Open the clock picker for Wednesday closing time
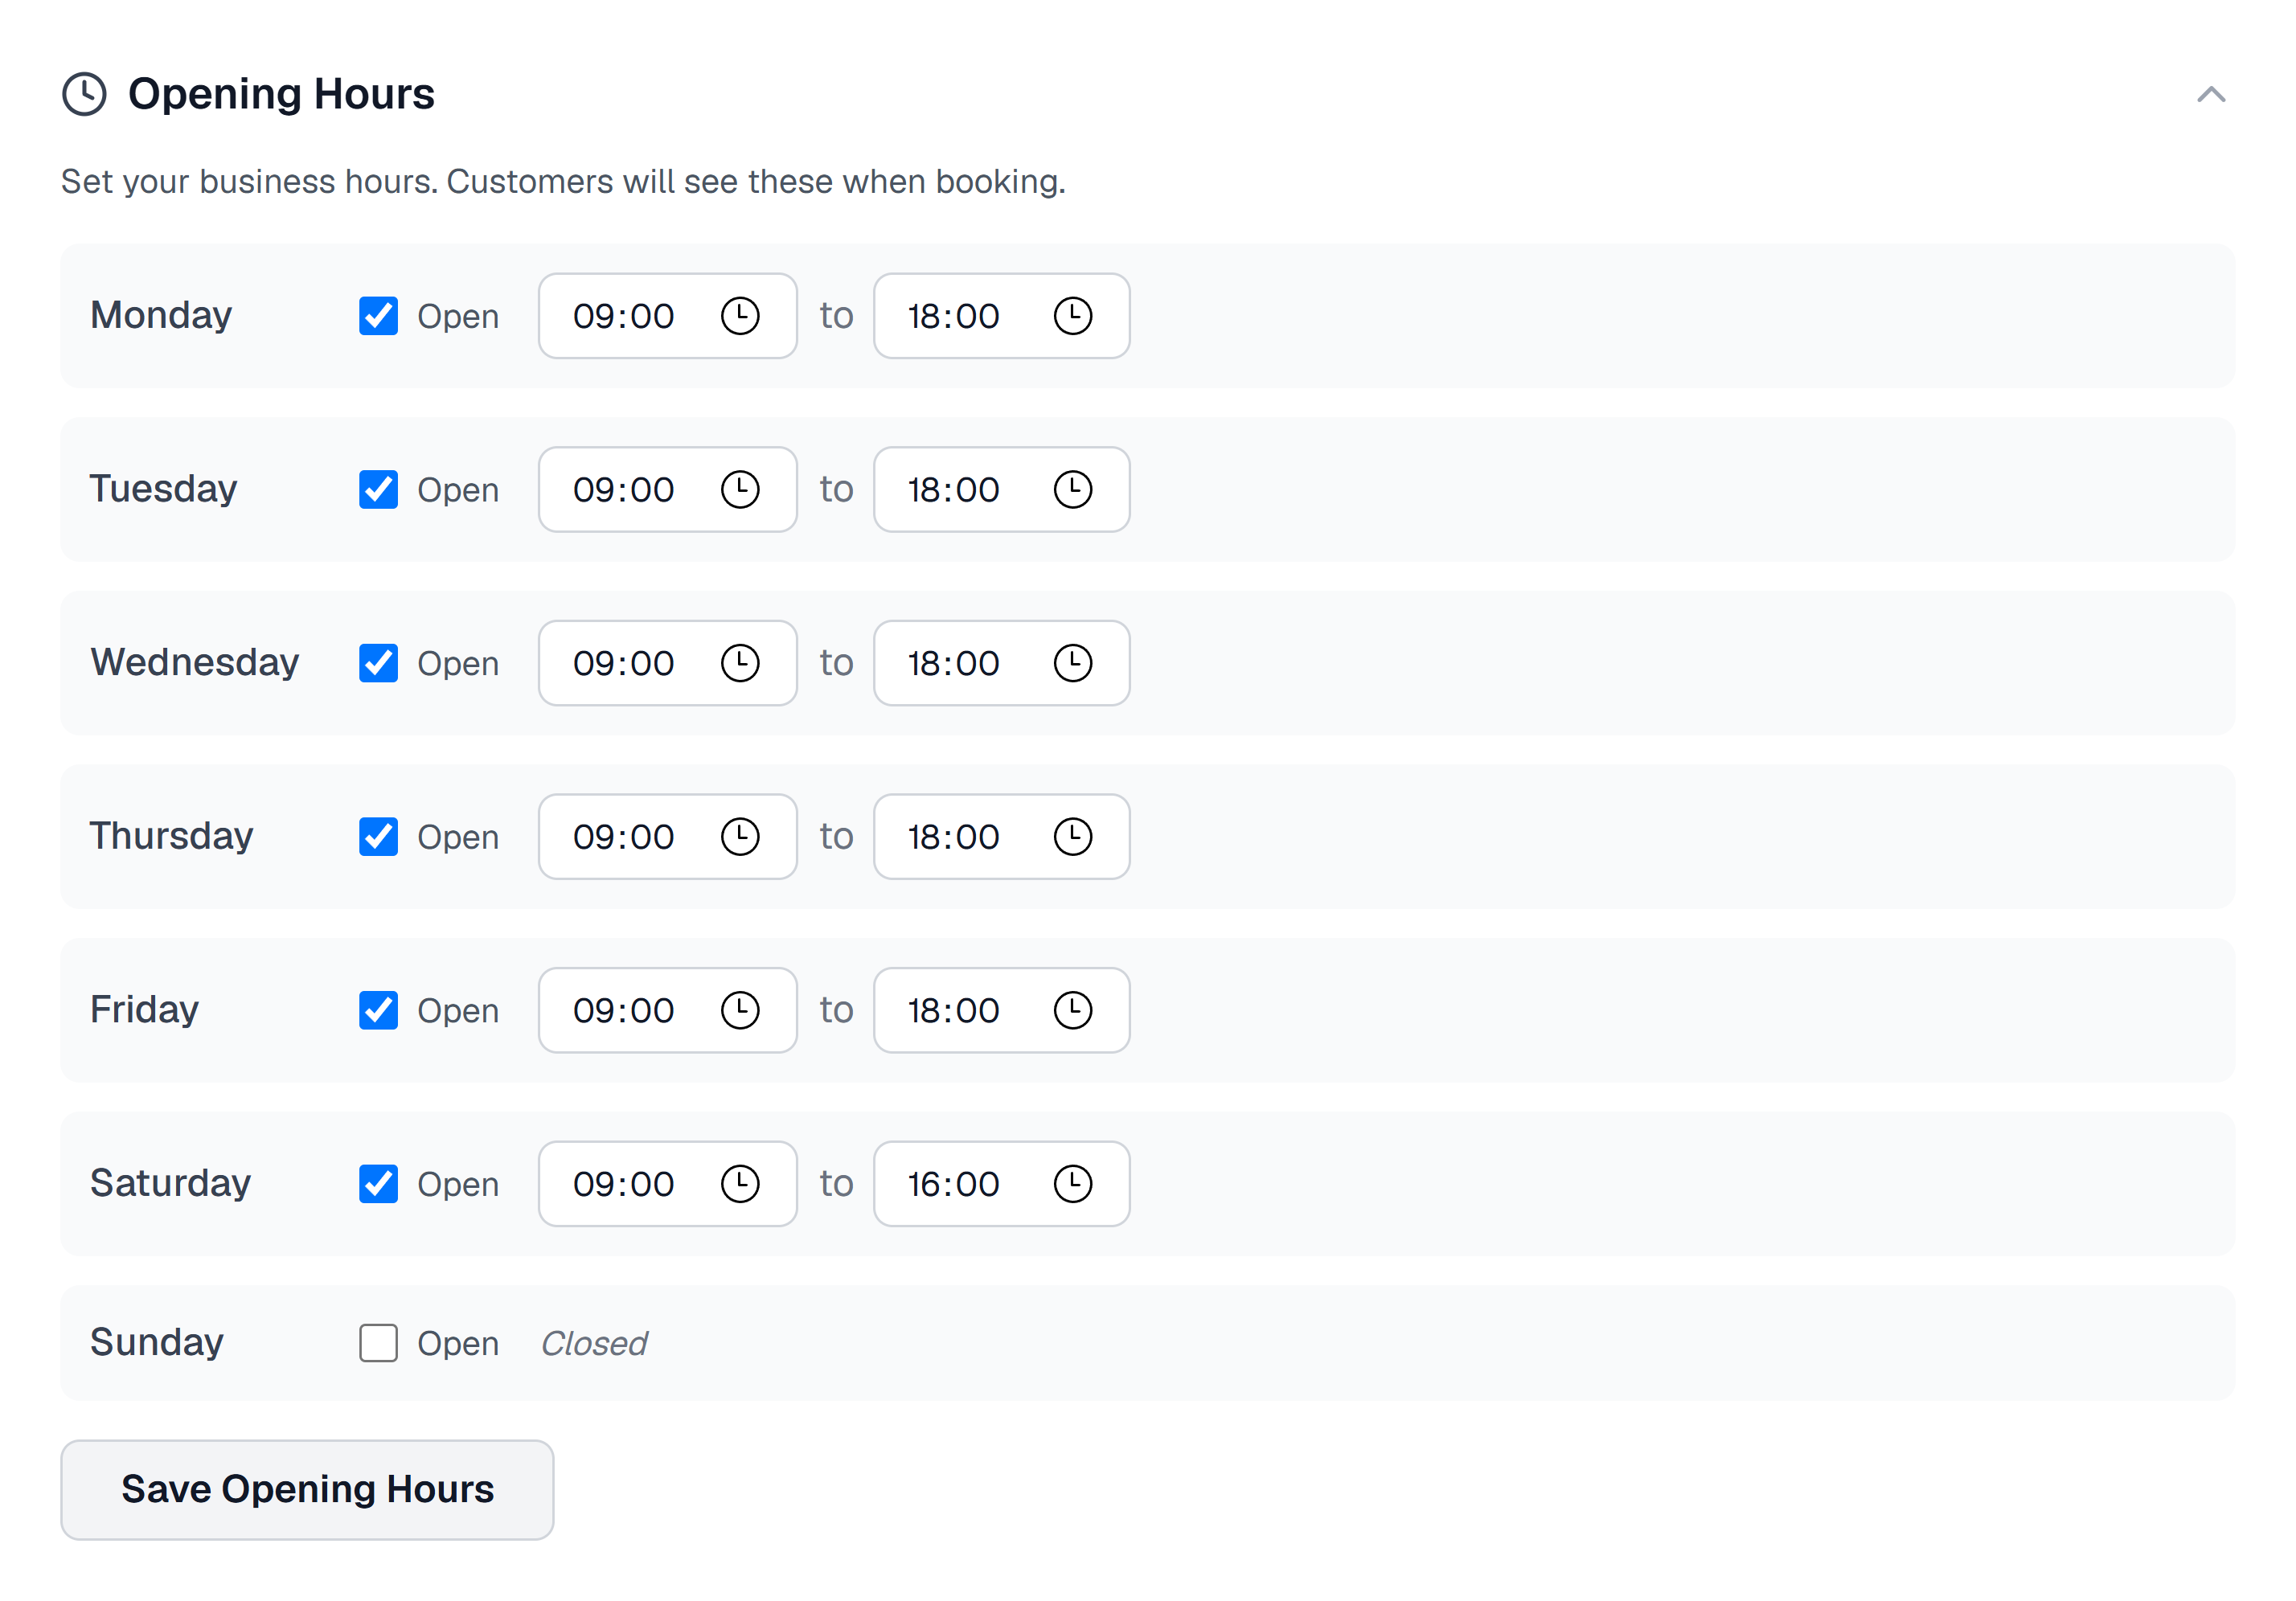The width and height of the screenshot is (2296, 1601). [x=1073, y=663]
